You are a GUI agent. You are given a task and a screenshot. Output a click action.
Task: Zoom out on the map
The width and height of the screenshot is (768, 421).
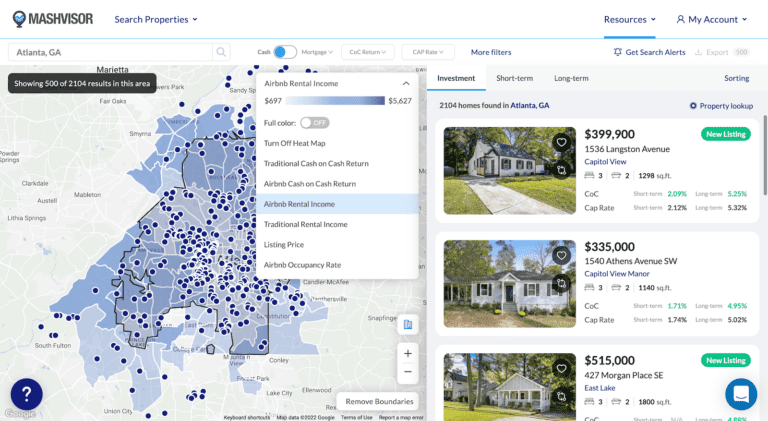tap(408, 372)
